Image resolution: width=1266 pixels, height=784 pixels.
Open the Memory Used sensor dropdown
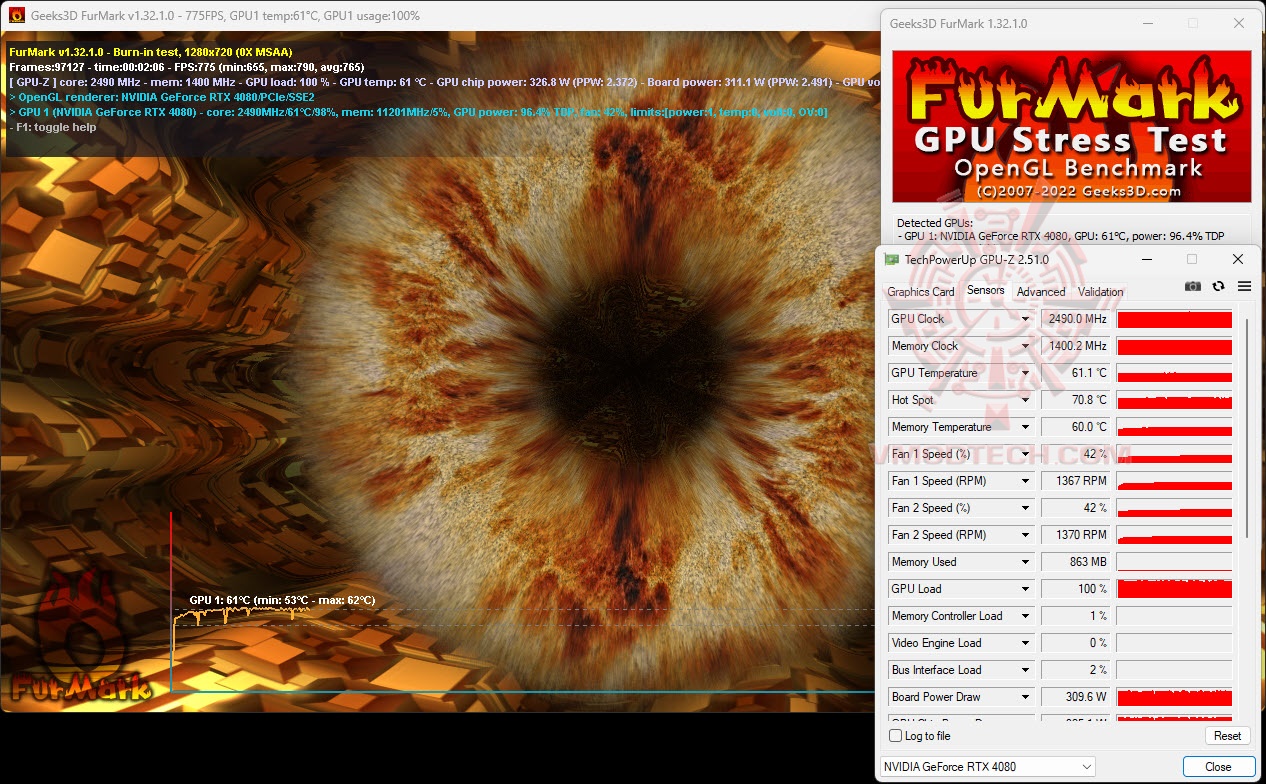[1025, 562]
